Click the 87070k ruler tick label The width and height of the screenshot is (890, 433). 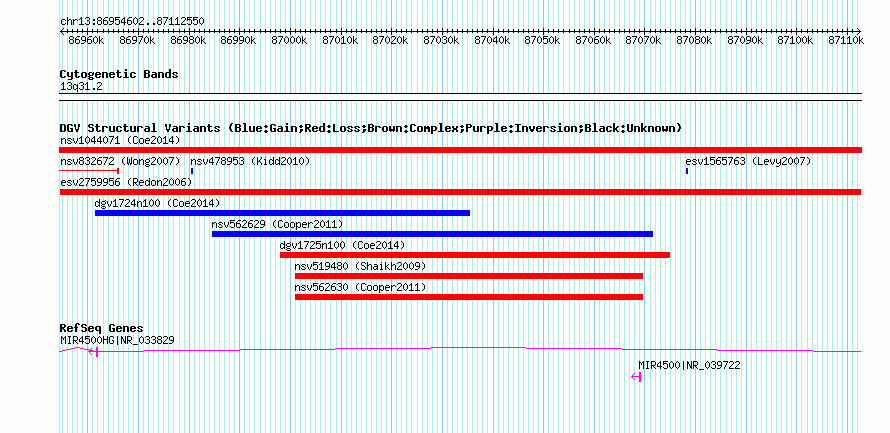pyautogui.click(x=644, y=40)
